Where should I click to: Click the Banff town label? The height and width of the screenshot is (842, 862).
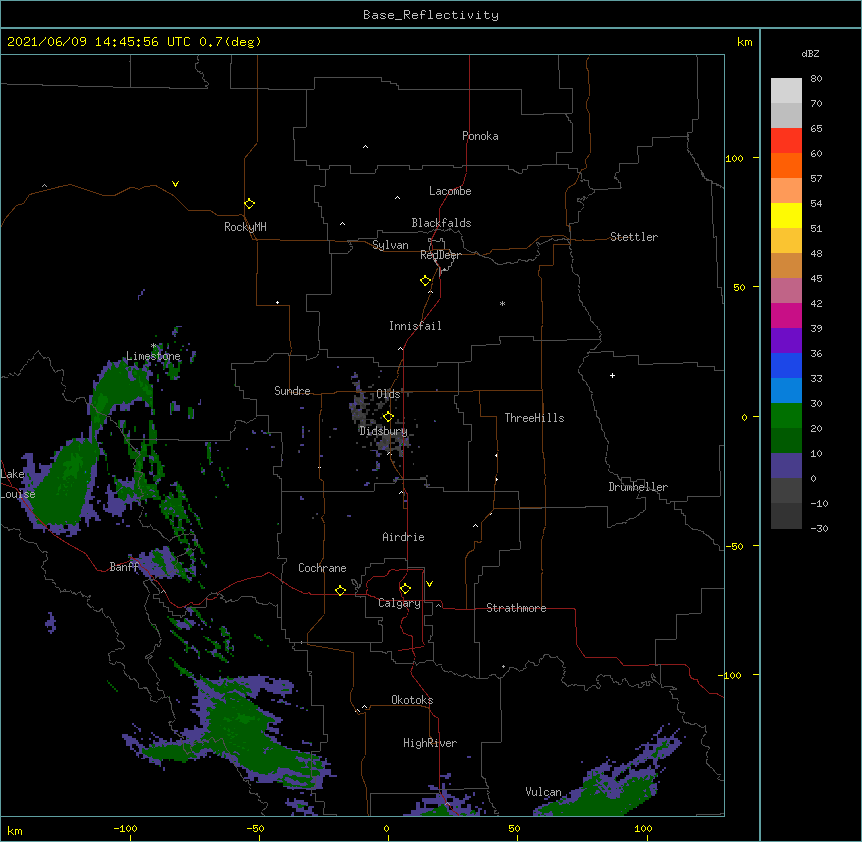124,567
